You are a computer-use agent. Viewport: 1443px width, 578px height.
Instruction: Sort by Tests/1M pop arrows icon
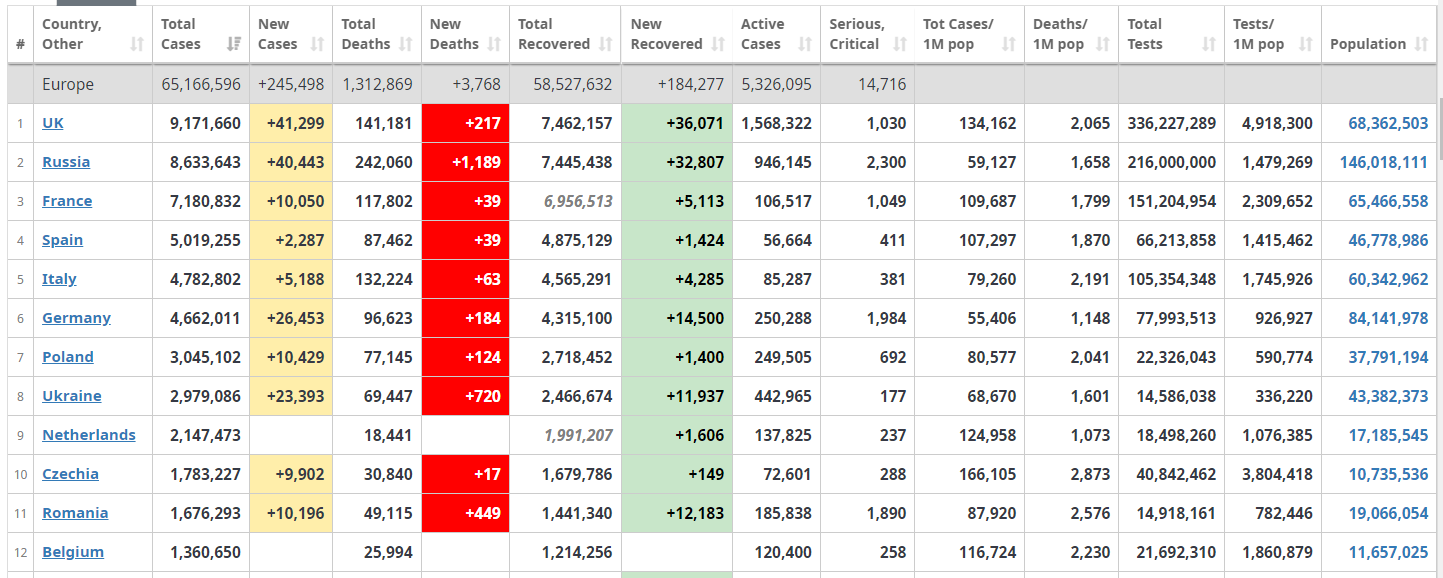[x=1305, y=44]
